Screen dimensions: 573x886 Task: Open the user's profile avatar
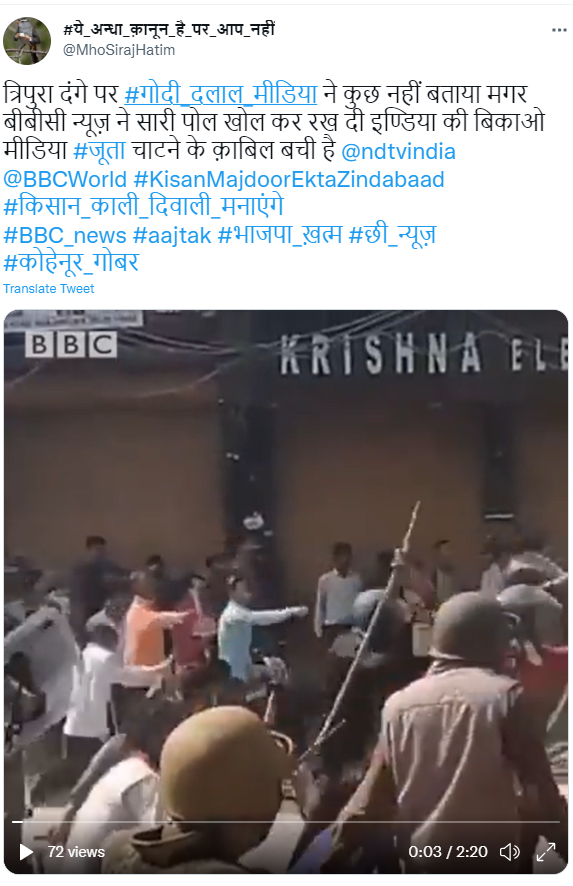pyautogui.click(x=27, y=41)
